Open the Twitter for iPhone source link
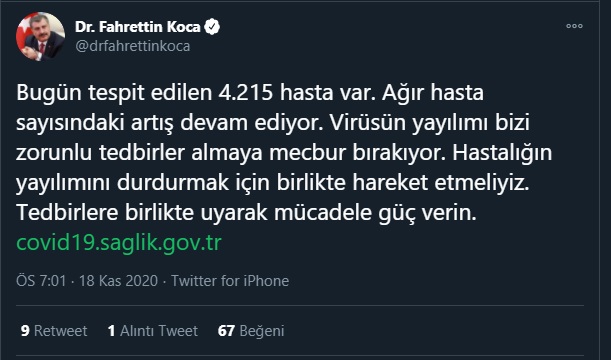Screen dimensions: 611x360 tap(230, 281)
